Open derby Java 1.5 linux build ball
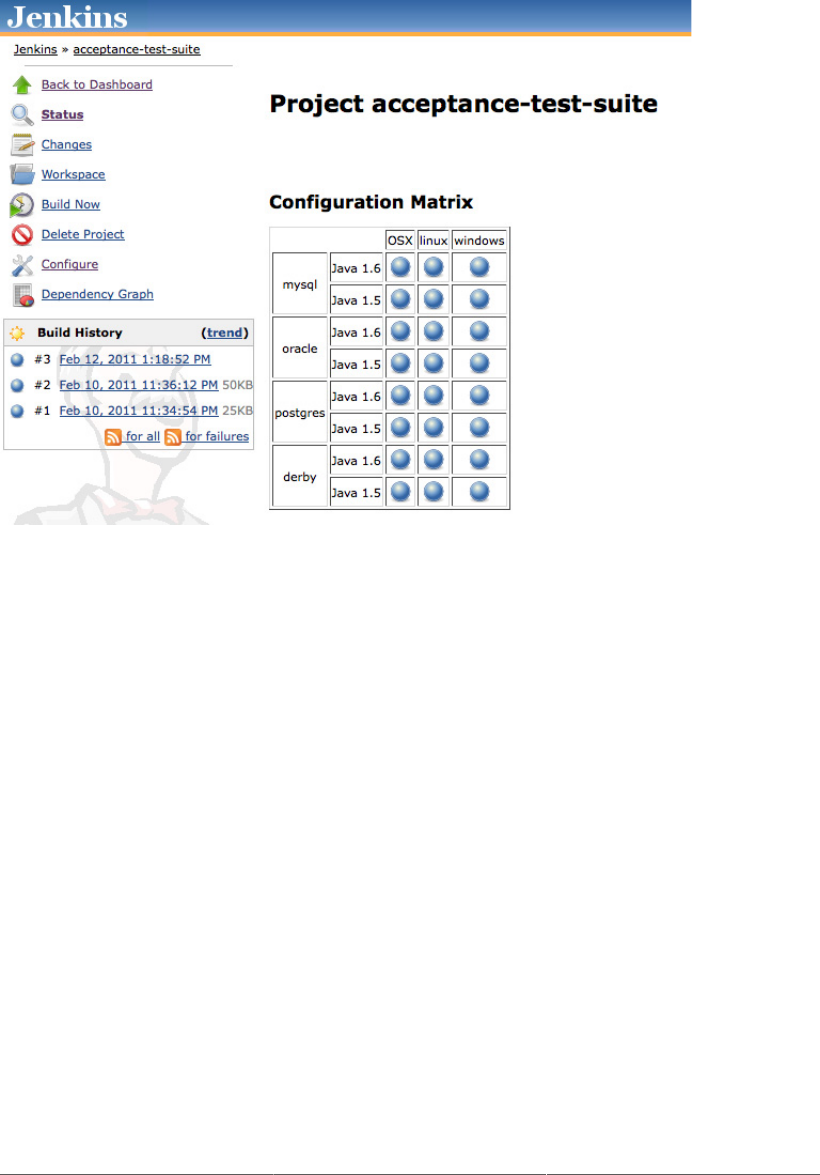The height and width of the screenshot is (1175, 820). click(x=433, y=492)
